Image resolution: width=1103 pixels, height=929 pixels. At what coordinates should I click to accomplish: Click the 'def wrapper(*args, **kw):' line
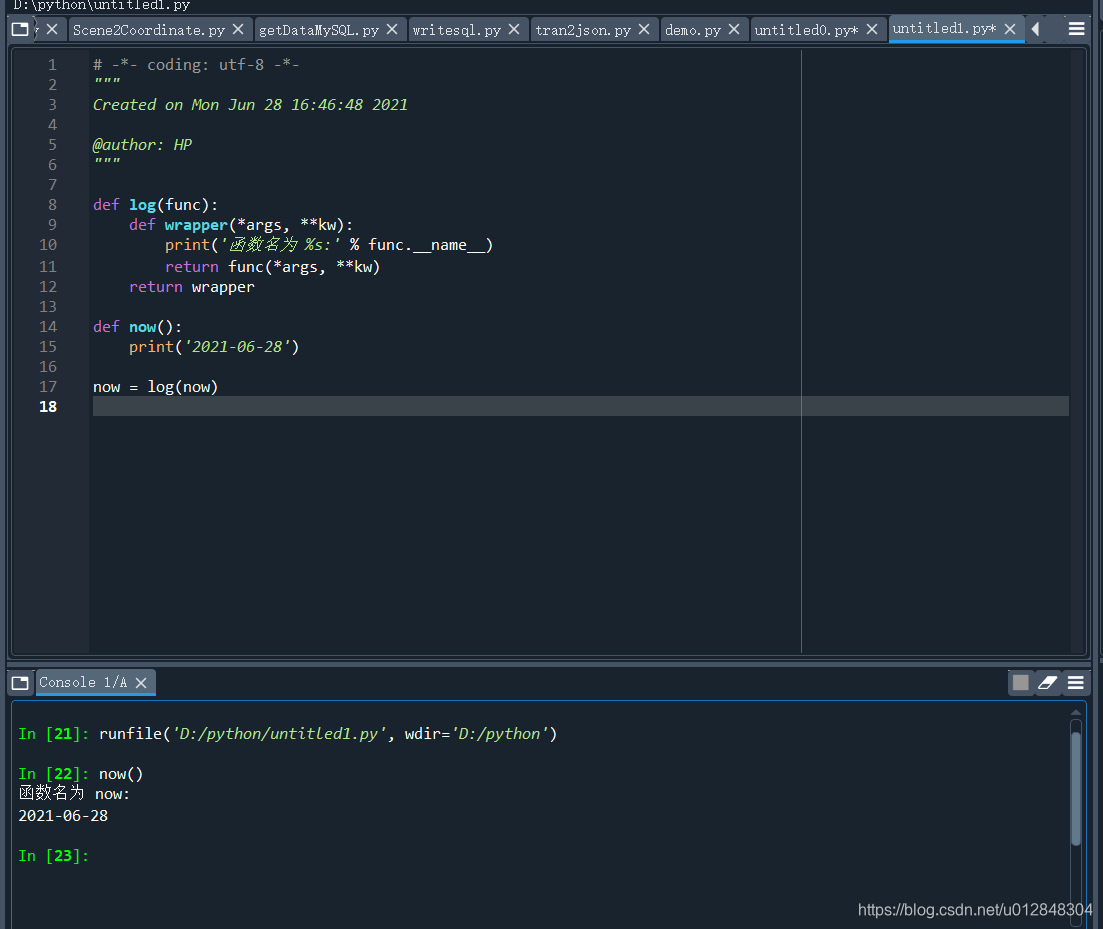[x=241, y=225]
